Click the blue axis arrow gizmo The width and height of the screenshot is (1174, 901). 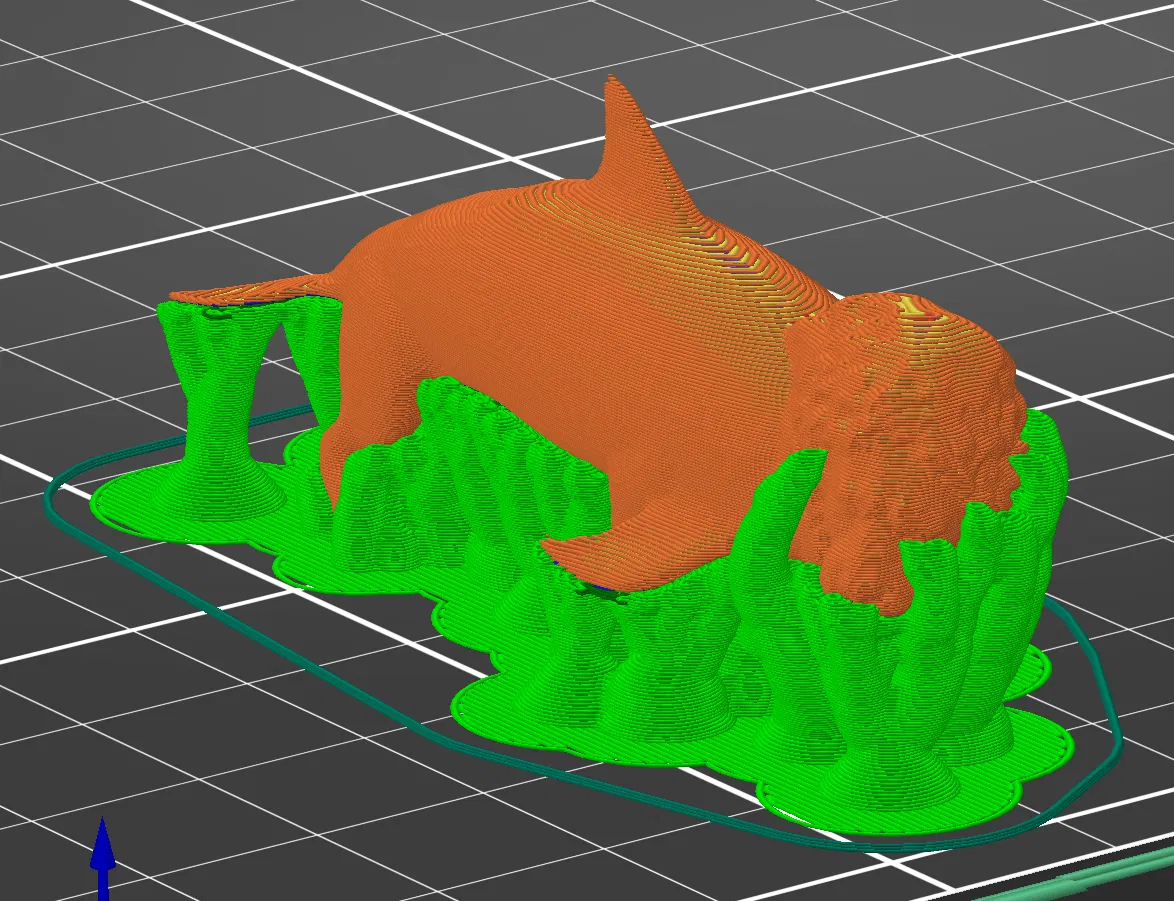[x=103, y=858]
